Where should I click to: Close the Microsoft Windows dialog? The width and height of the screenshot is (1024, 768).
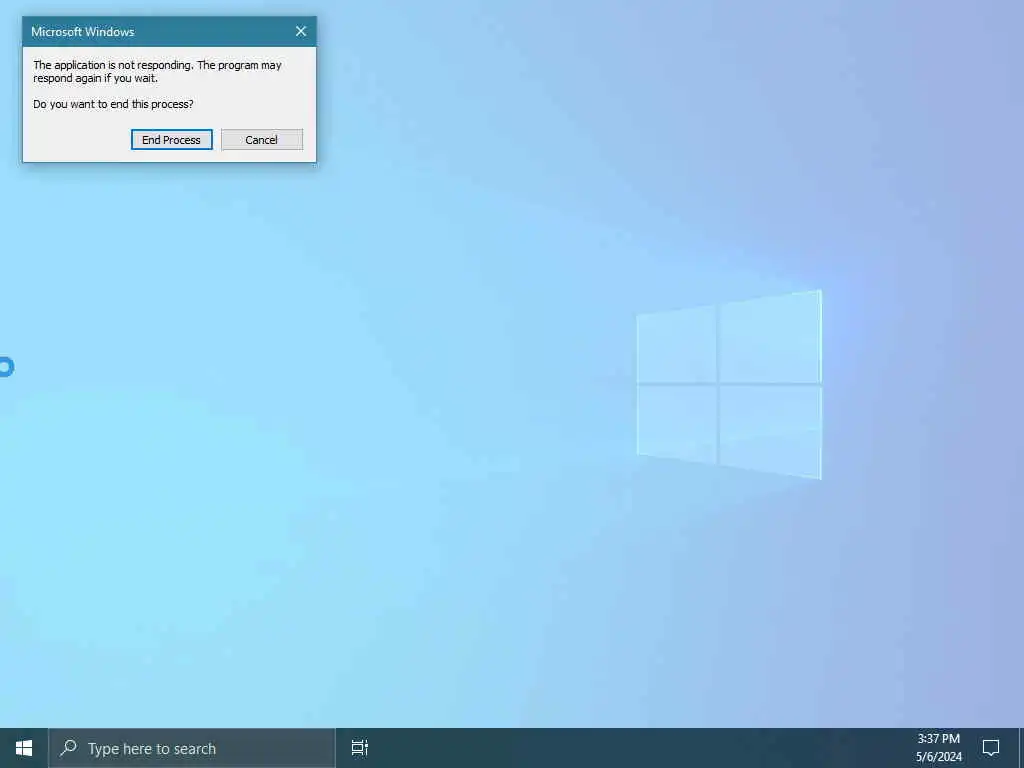(x=300, y=31)
